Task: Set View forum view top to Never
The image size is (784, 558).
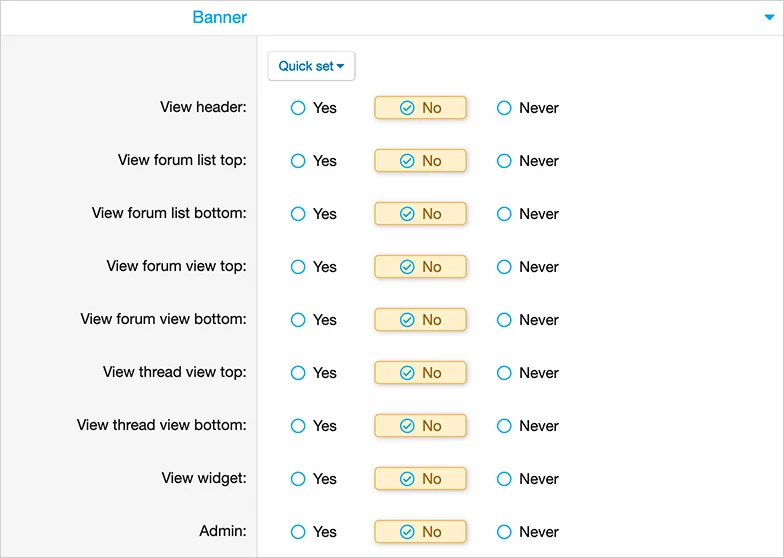Action: pos(504,267)
